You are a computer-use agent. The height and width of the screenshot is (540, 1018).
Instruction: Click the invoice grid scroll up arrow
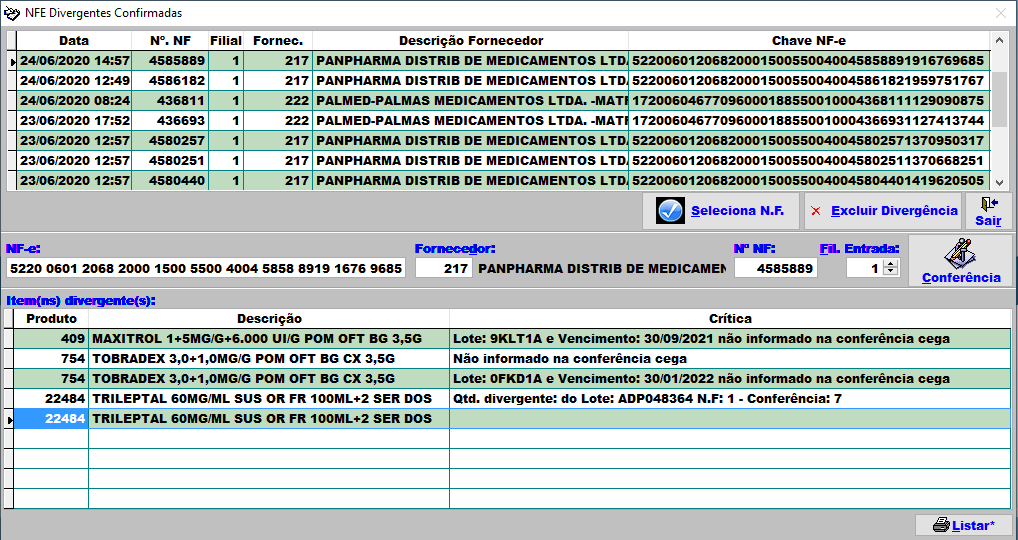(998, 40)
